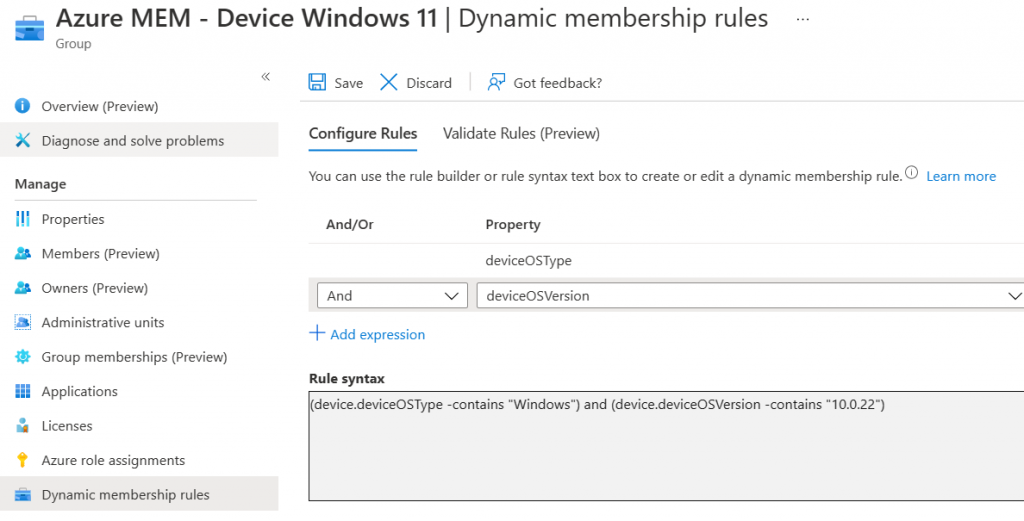The height and width of the screenshot is (521, 1024).
Task: Open the ellipsis more options menu
Action: [x=803, y=19]
